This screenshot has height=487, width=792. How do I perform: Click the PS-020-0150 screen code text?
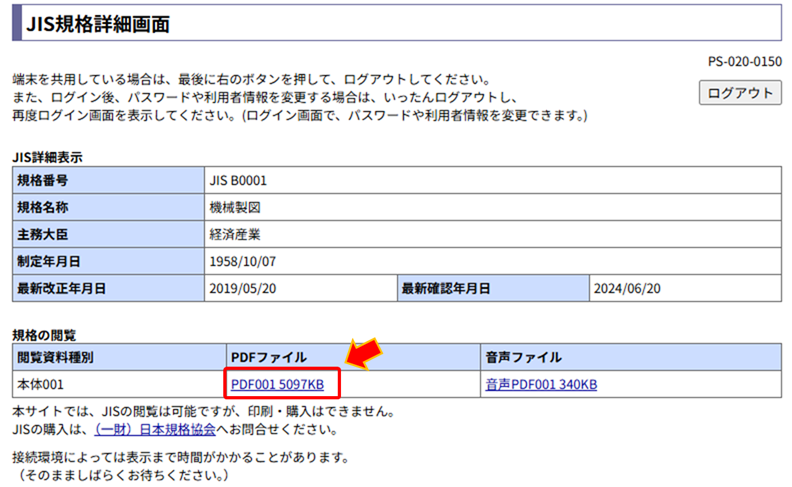coord(744,62)
